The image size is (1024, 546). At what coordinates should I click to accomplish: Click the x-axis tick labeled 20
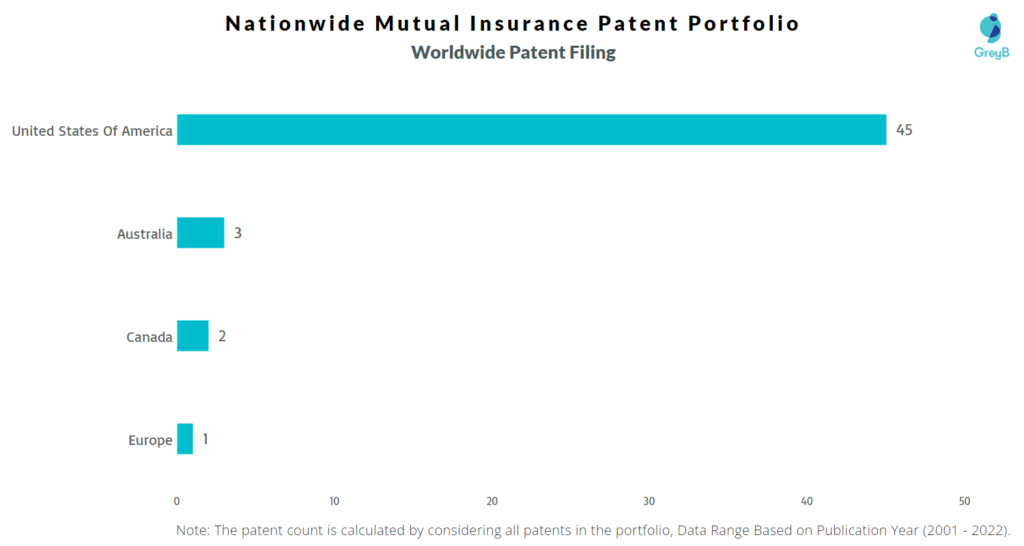(x=492, y=502)
